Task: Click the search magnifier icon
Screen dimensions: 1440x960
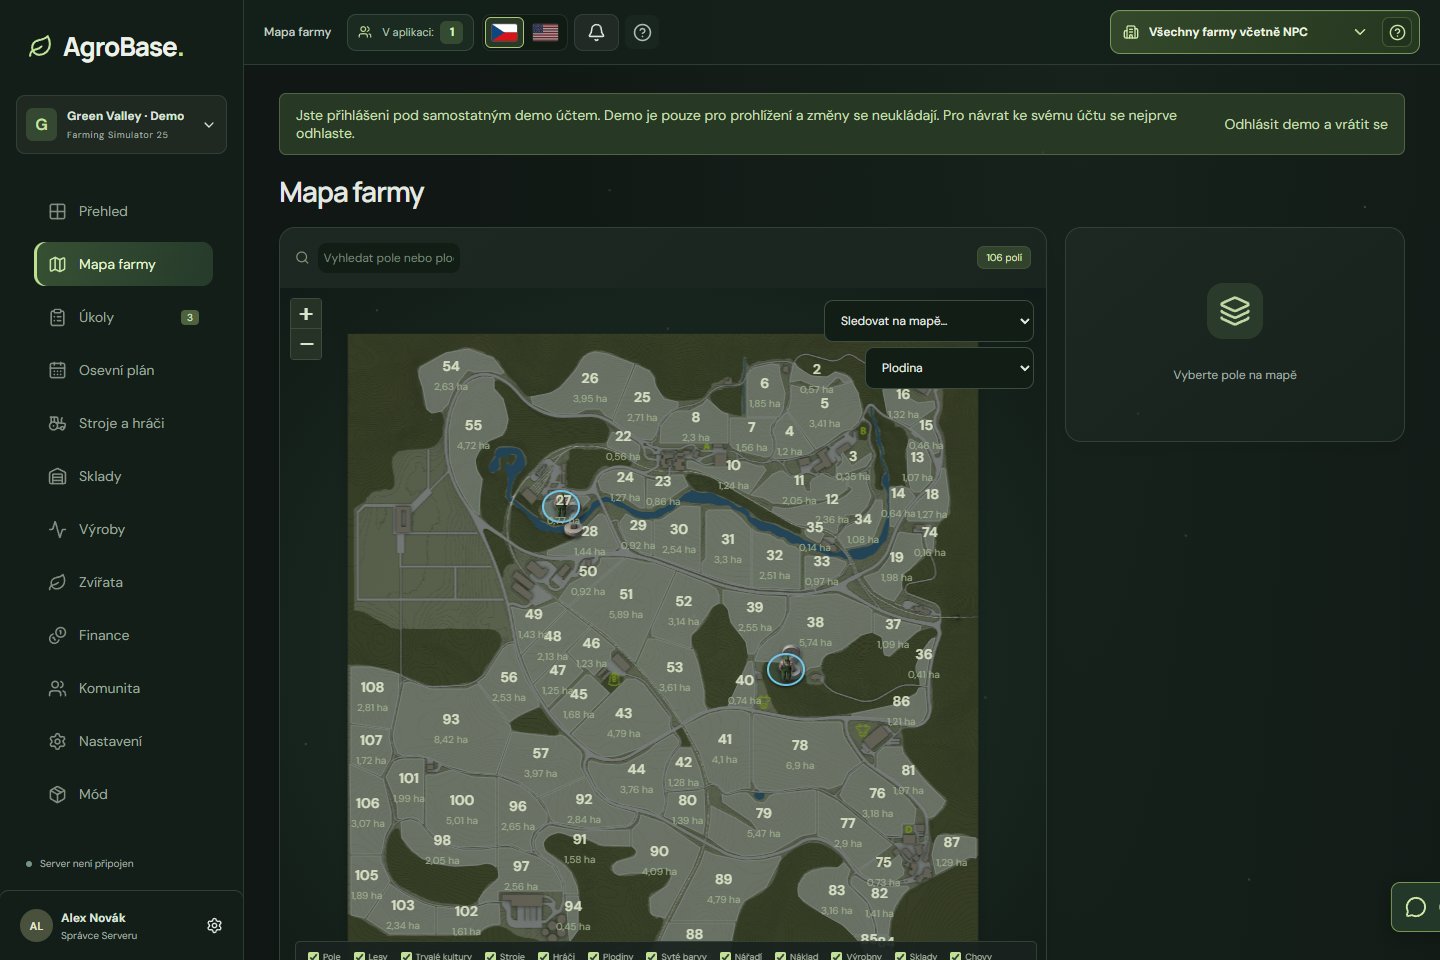Action: click(302, 257)
